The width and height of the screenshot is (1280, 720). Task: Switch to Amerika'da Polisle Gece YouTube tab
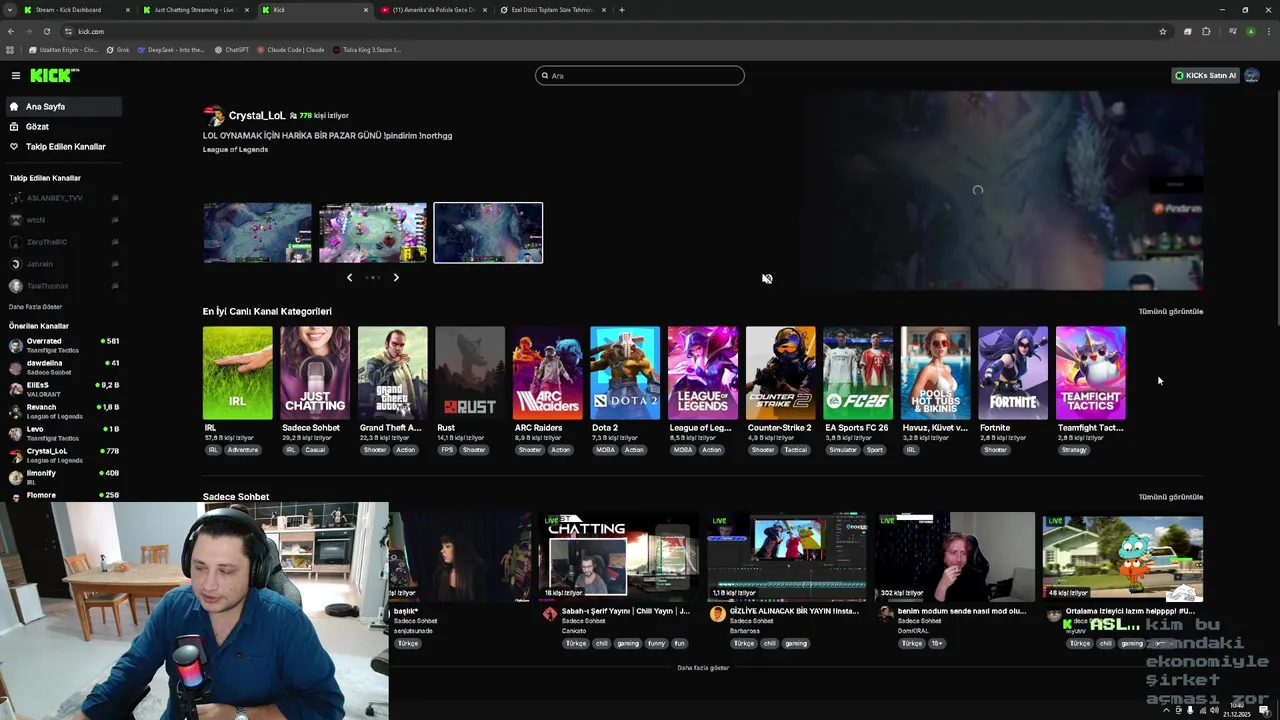tap(432, 10)
